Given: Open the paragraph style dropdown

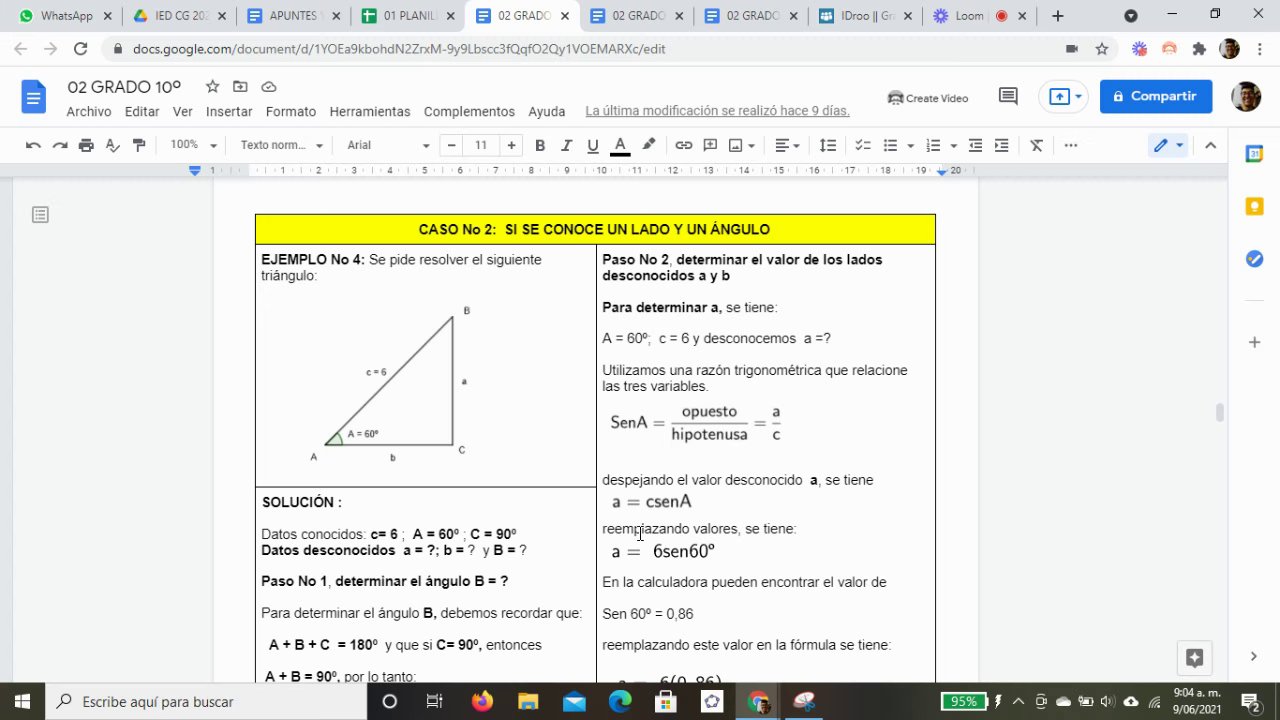Looking at the screenshot, I should (x=281, y=145).
